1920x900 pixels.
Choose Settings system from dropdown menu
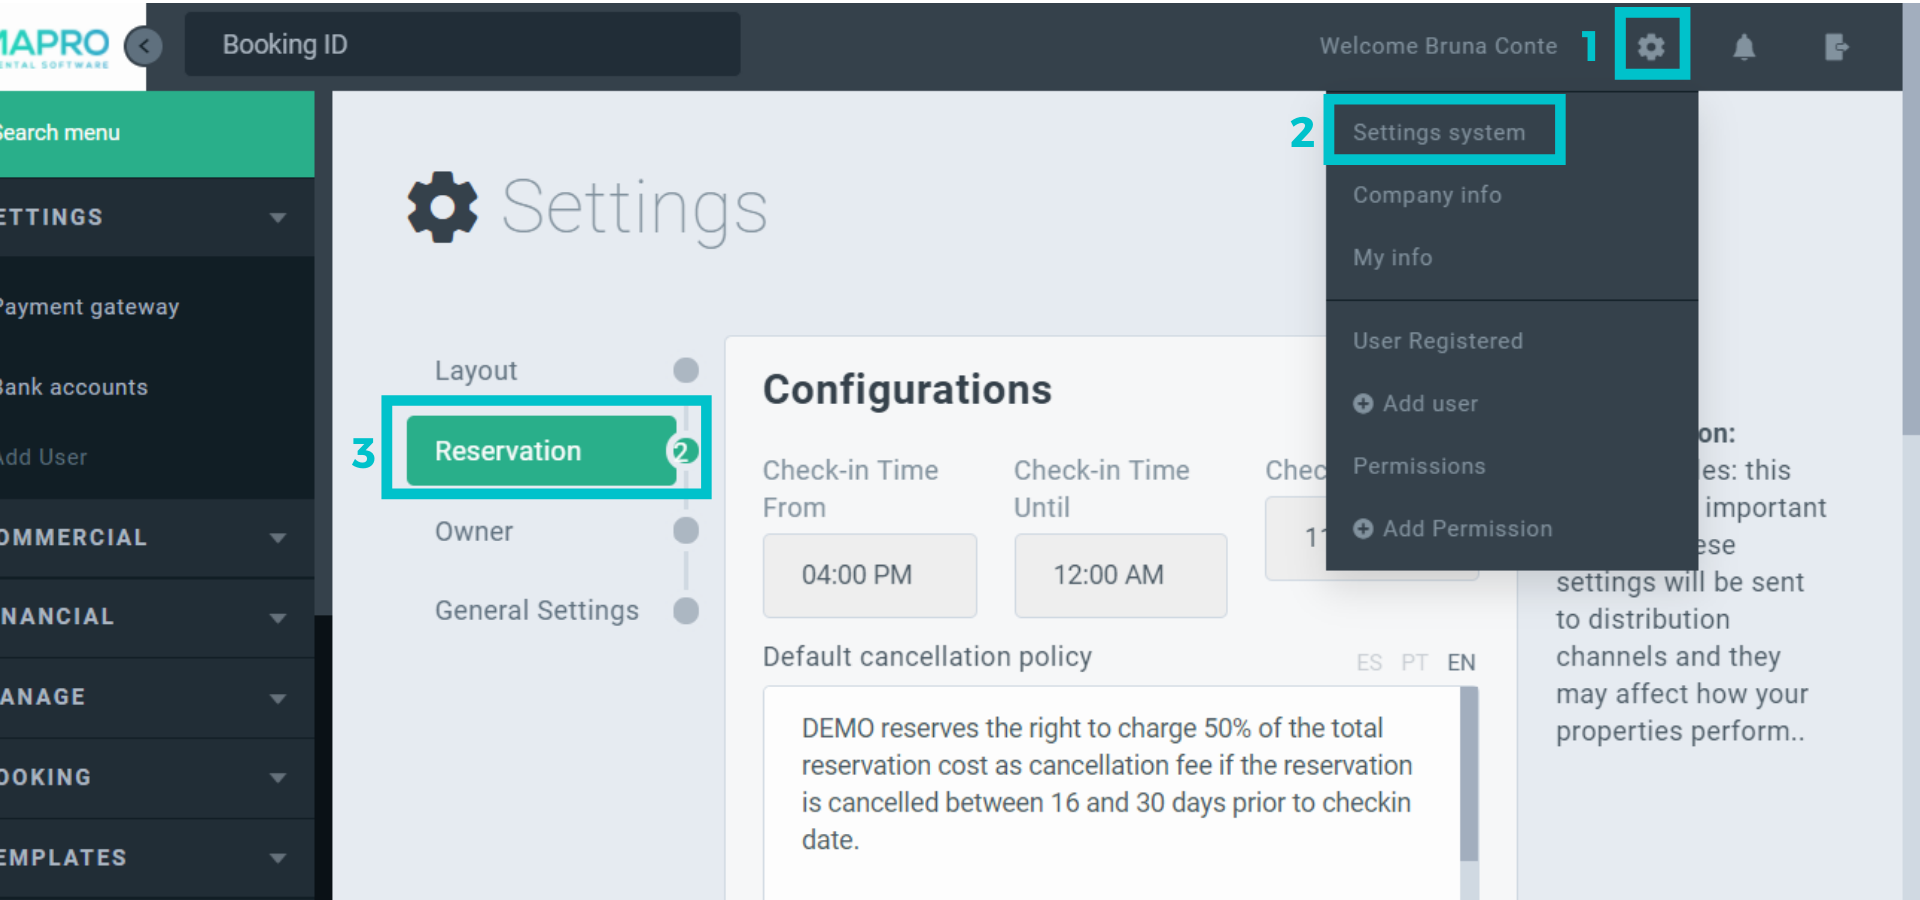(1438, 133)
